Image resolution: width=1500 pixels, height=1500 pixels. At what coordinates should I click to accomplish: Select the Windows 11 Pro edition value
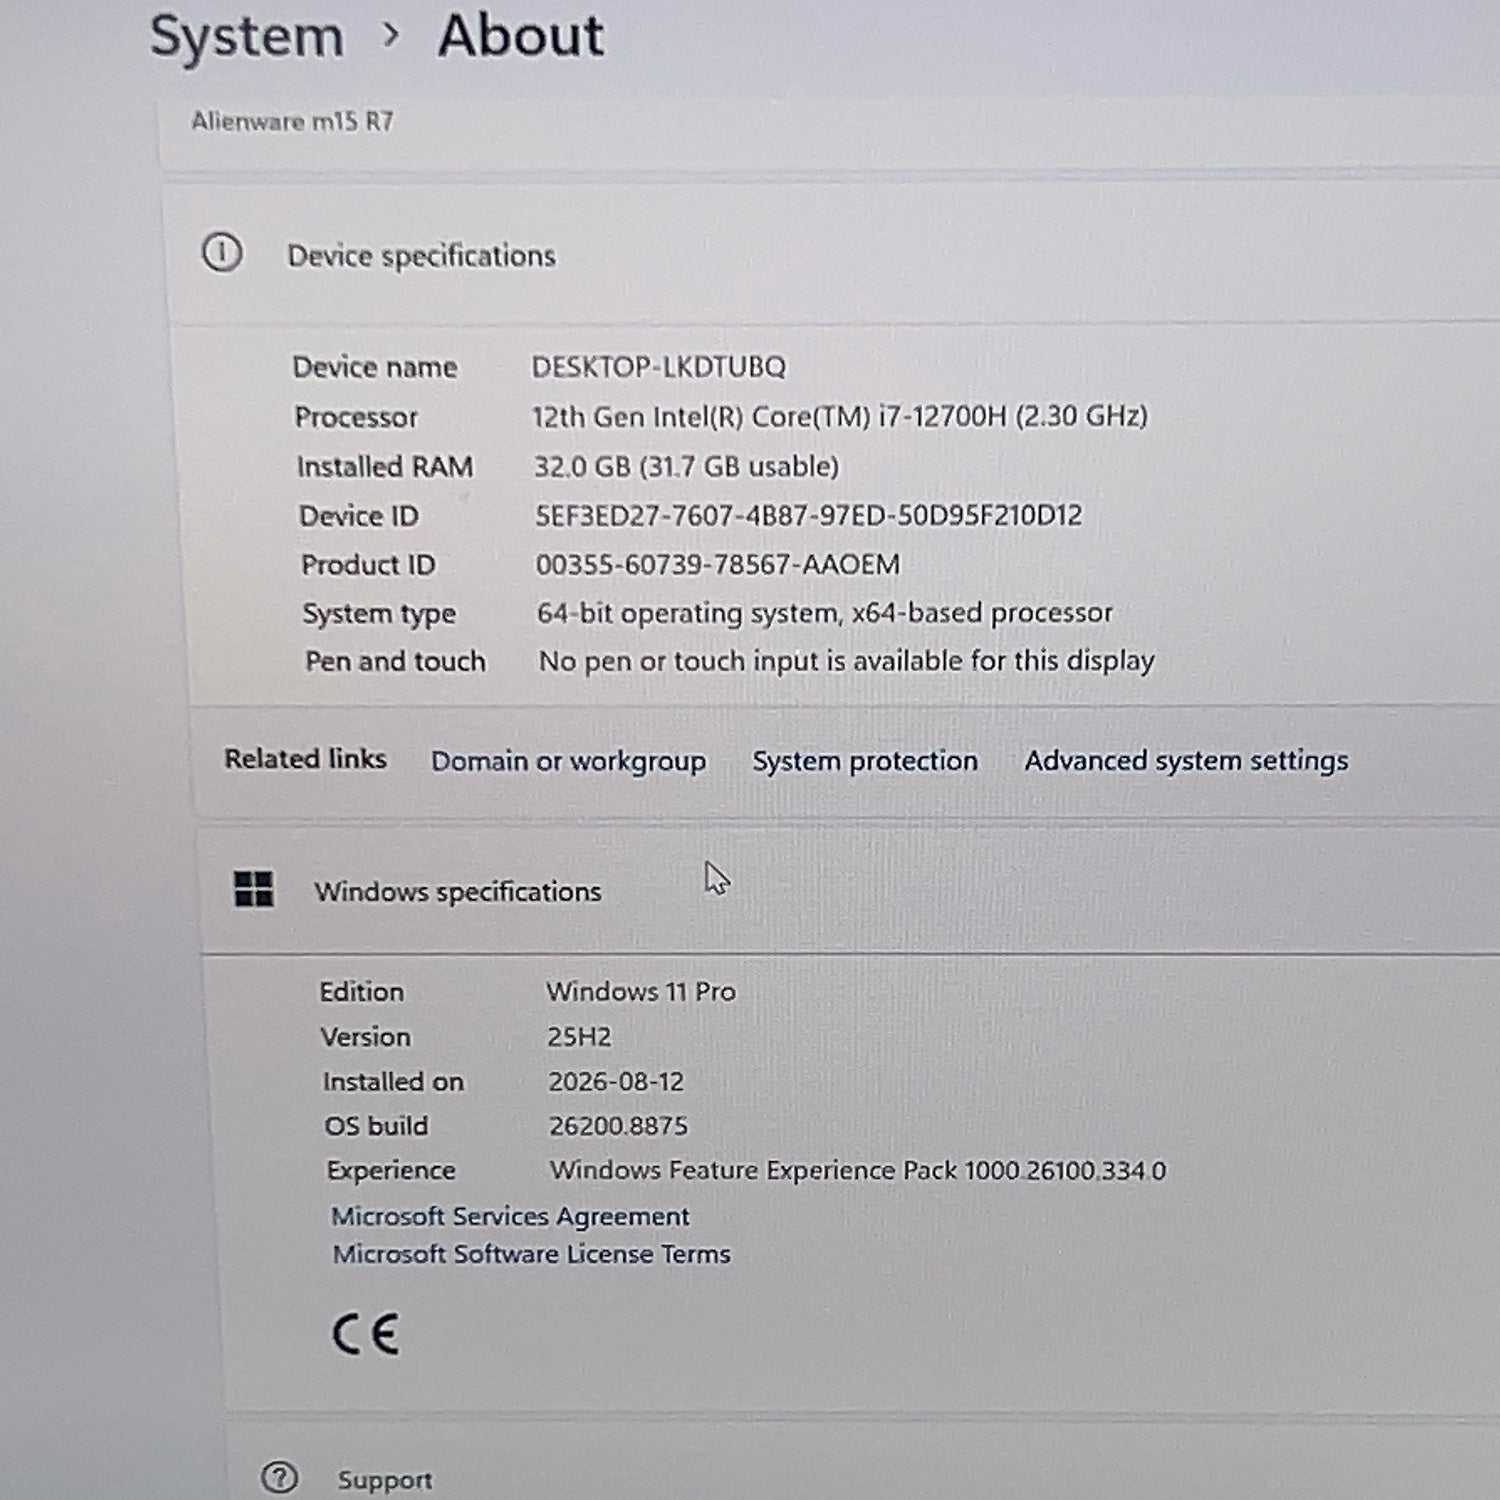click(x=641, y=991)
